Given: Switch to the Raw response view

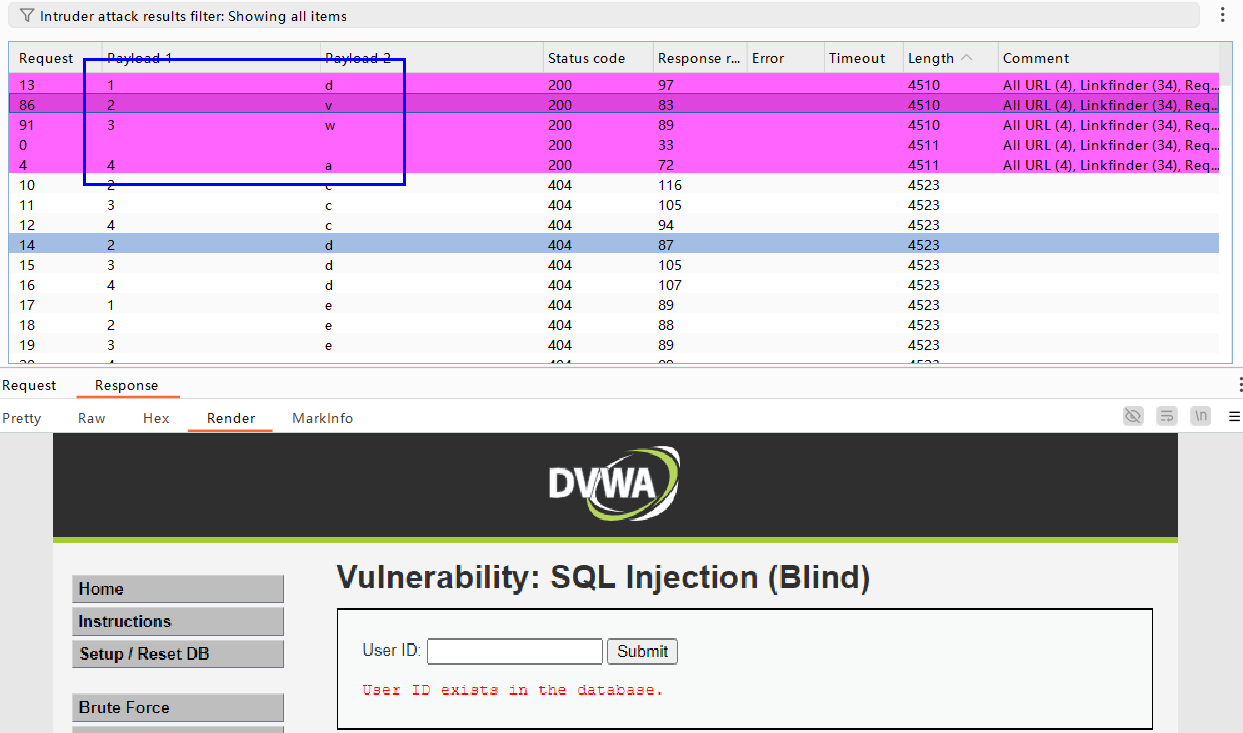Looking at the screenshot, I should point(91,418).
